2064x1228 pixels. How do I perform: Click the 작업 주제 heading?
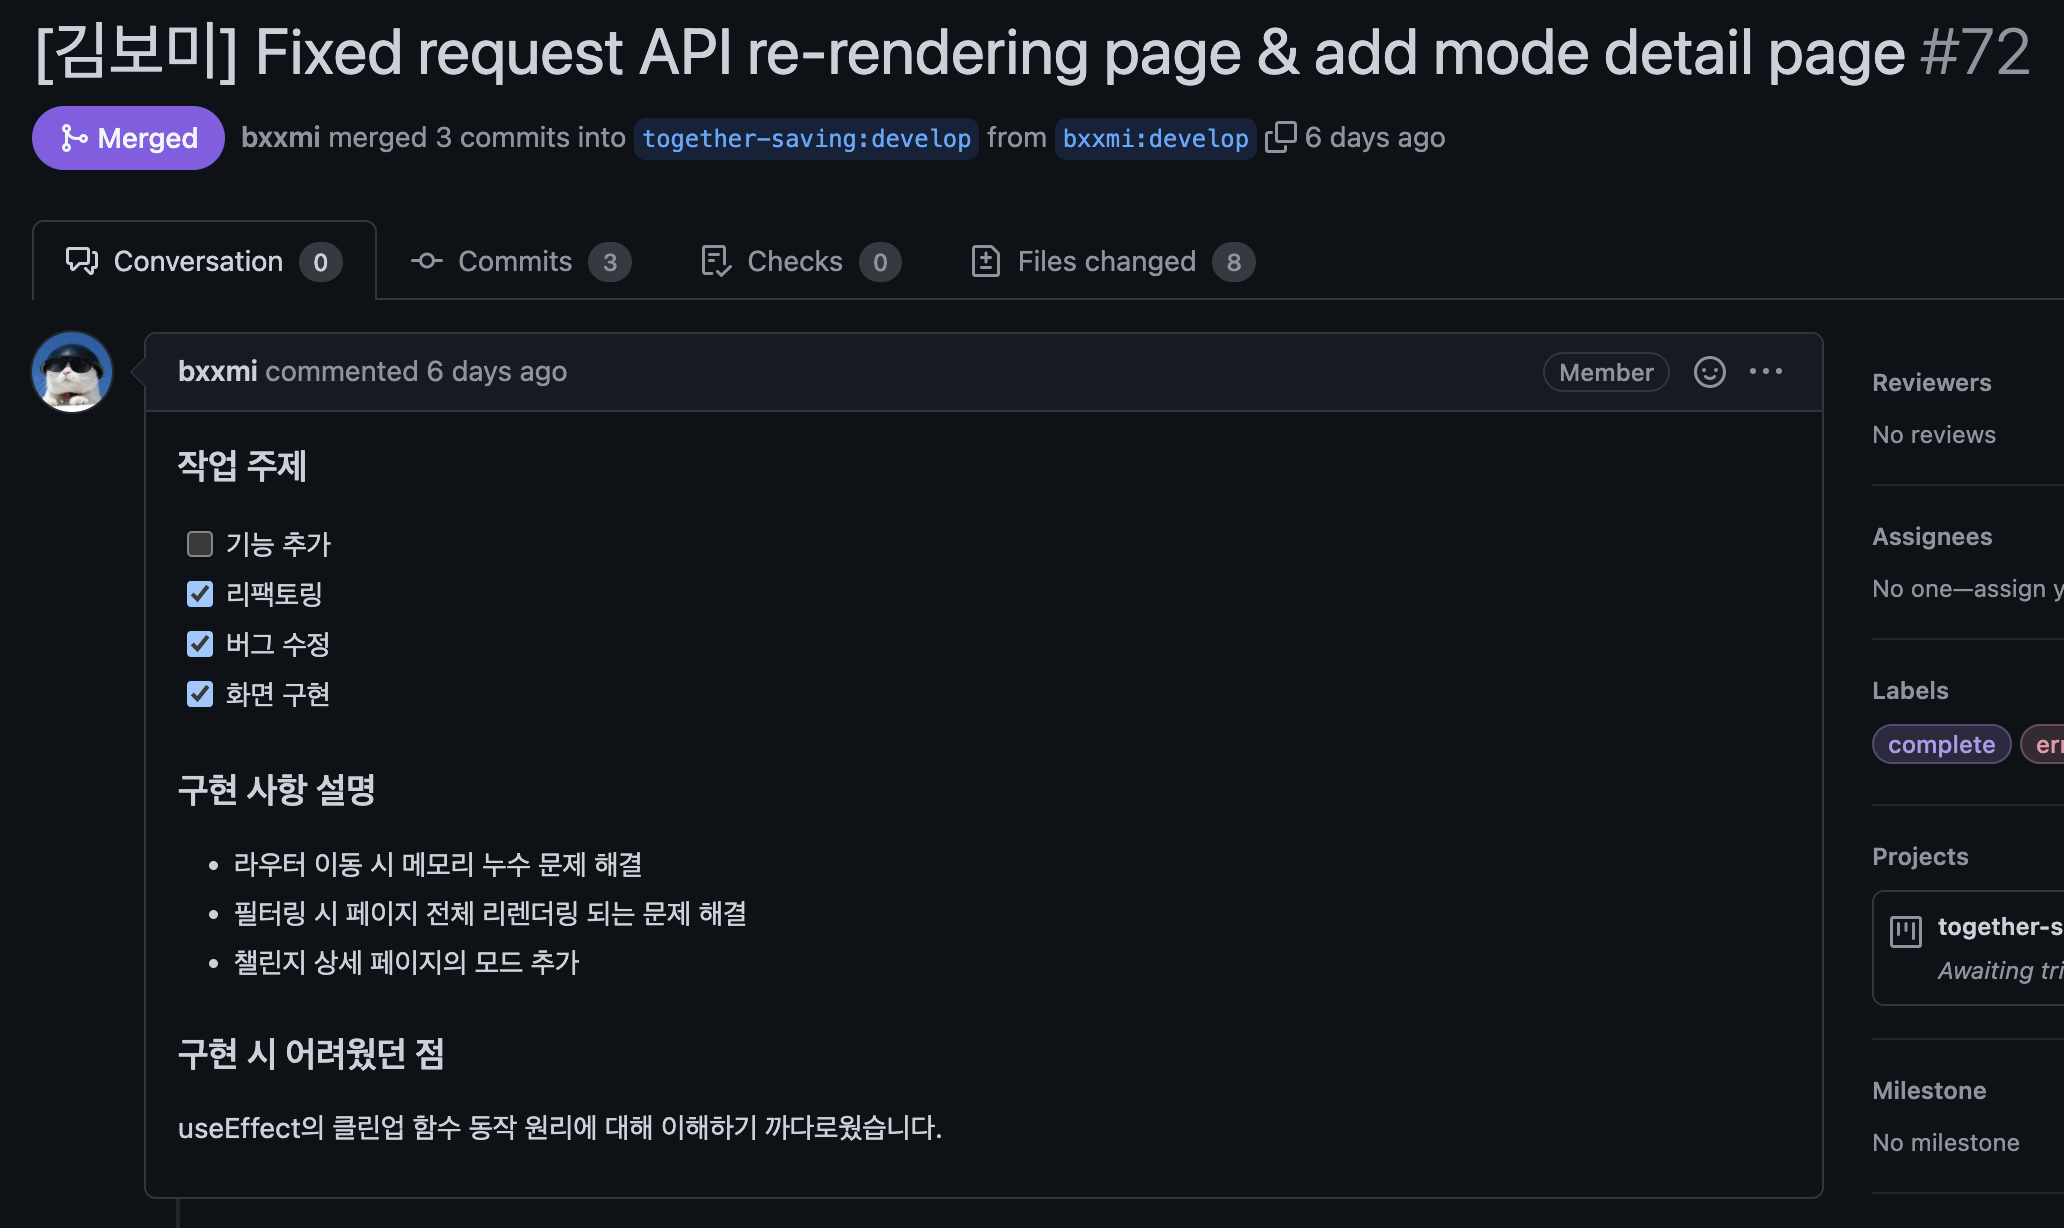click(x=242, y=466)
